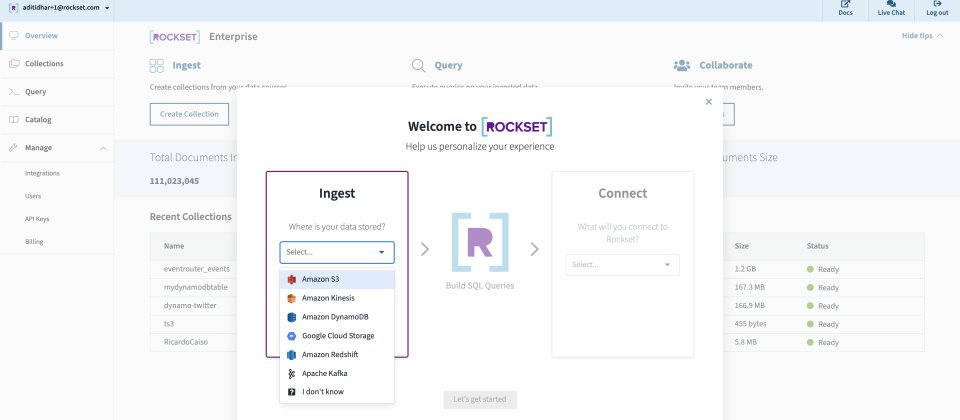Open the Docs icon in header

click(x=846, y=4)
